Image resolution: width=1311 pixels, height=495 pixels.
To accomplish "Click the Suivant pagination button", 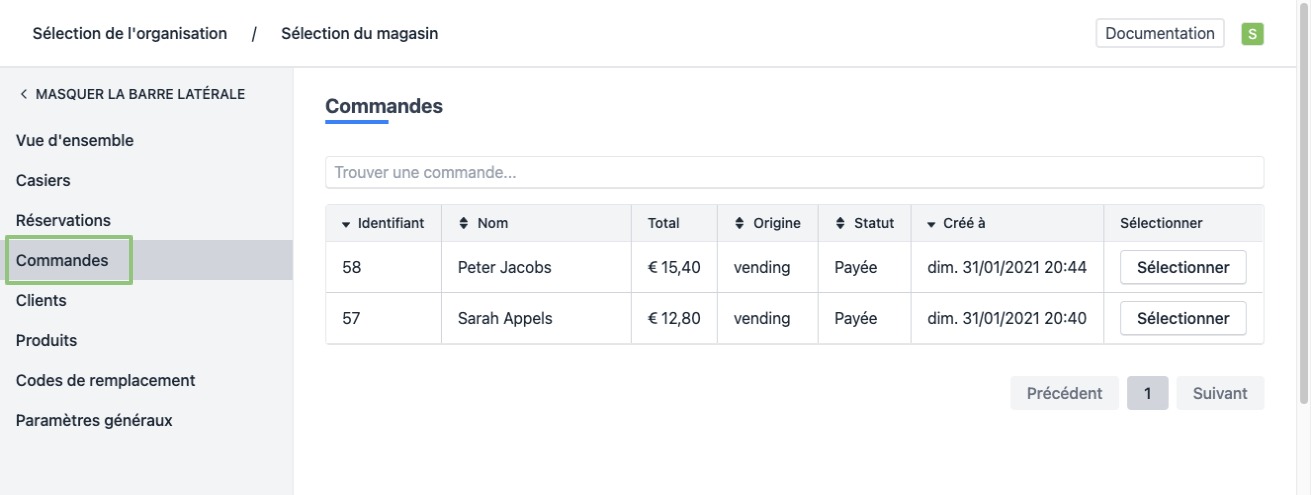I will [x=1219, y=393].
